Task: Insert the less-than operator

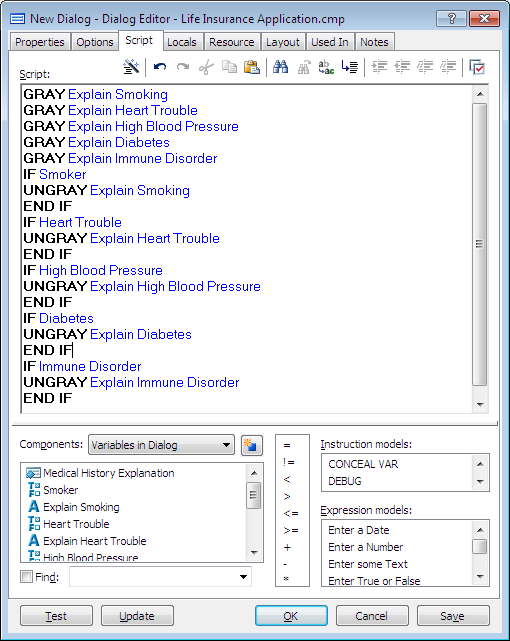Action: pos(287,479)
